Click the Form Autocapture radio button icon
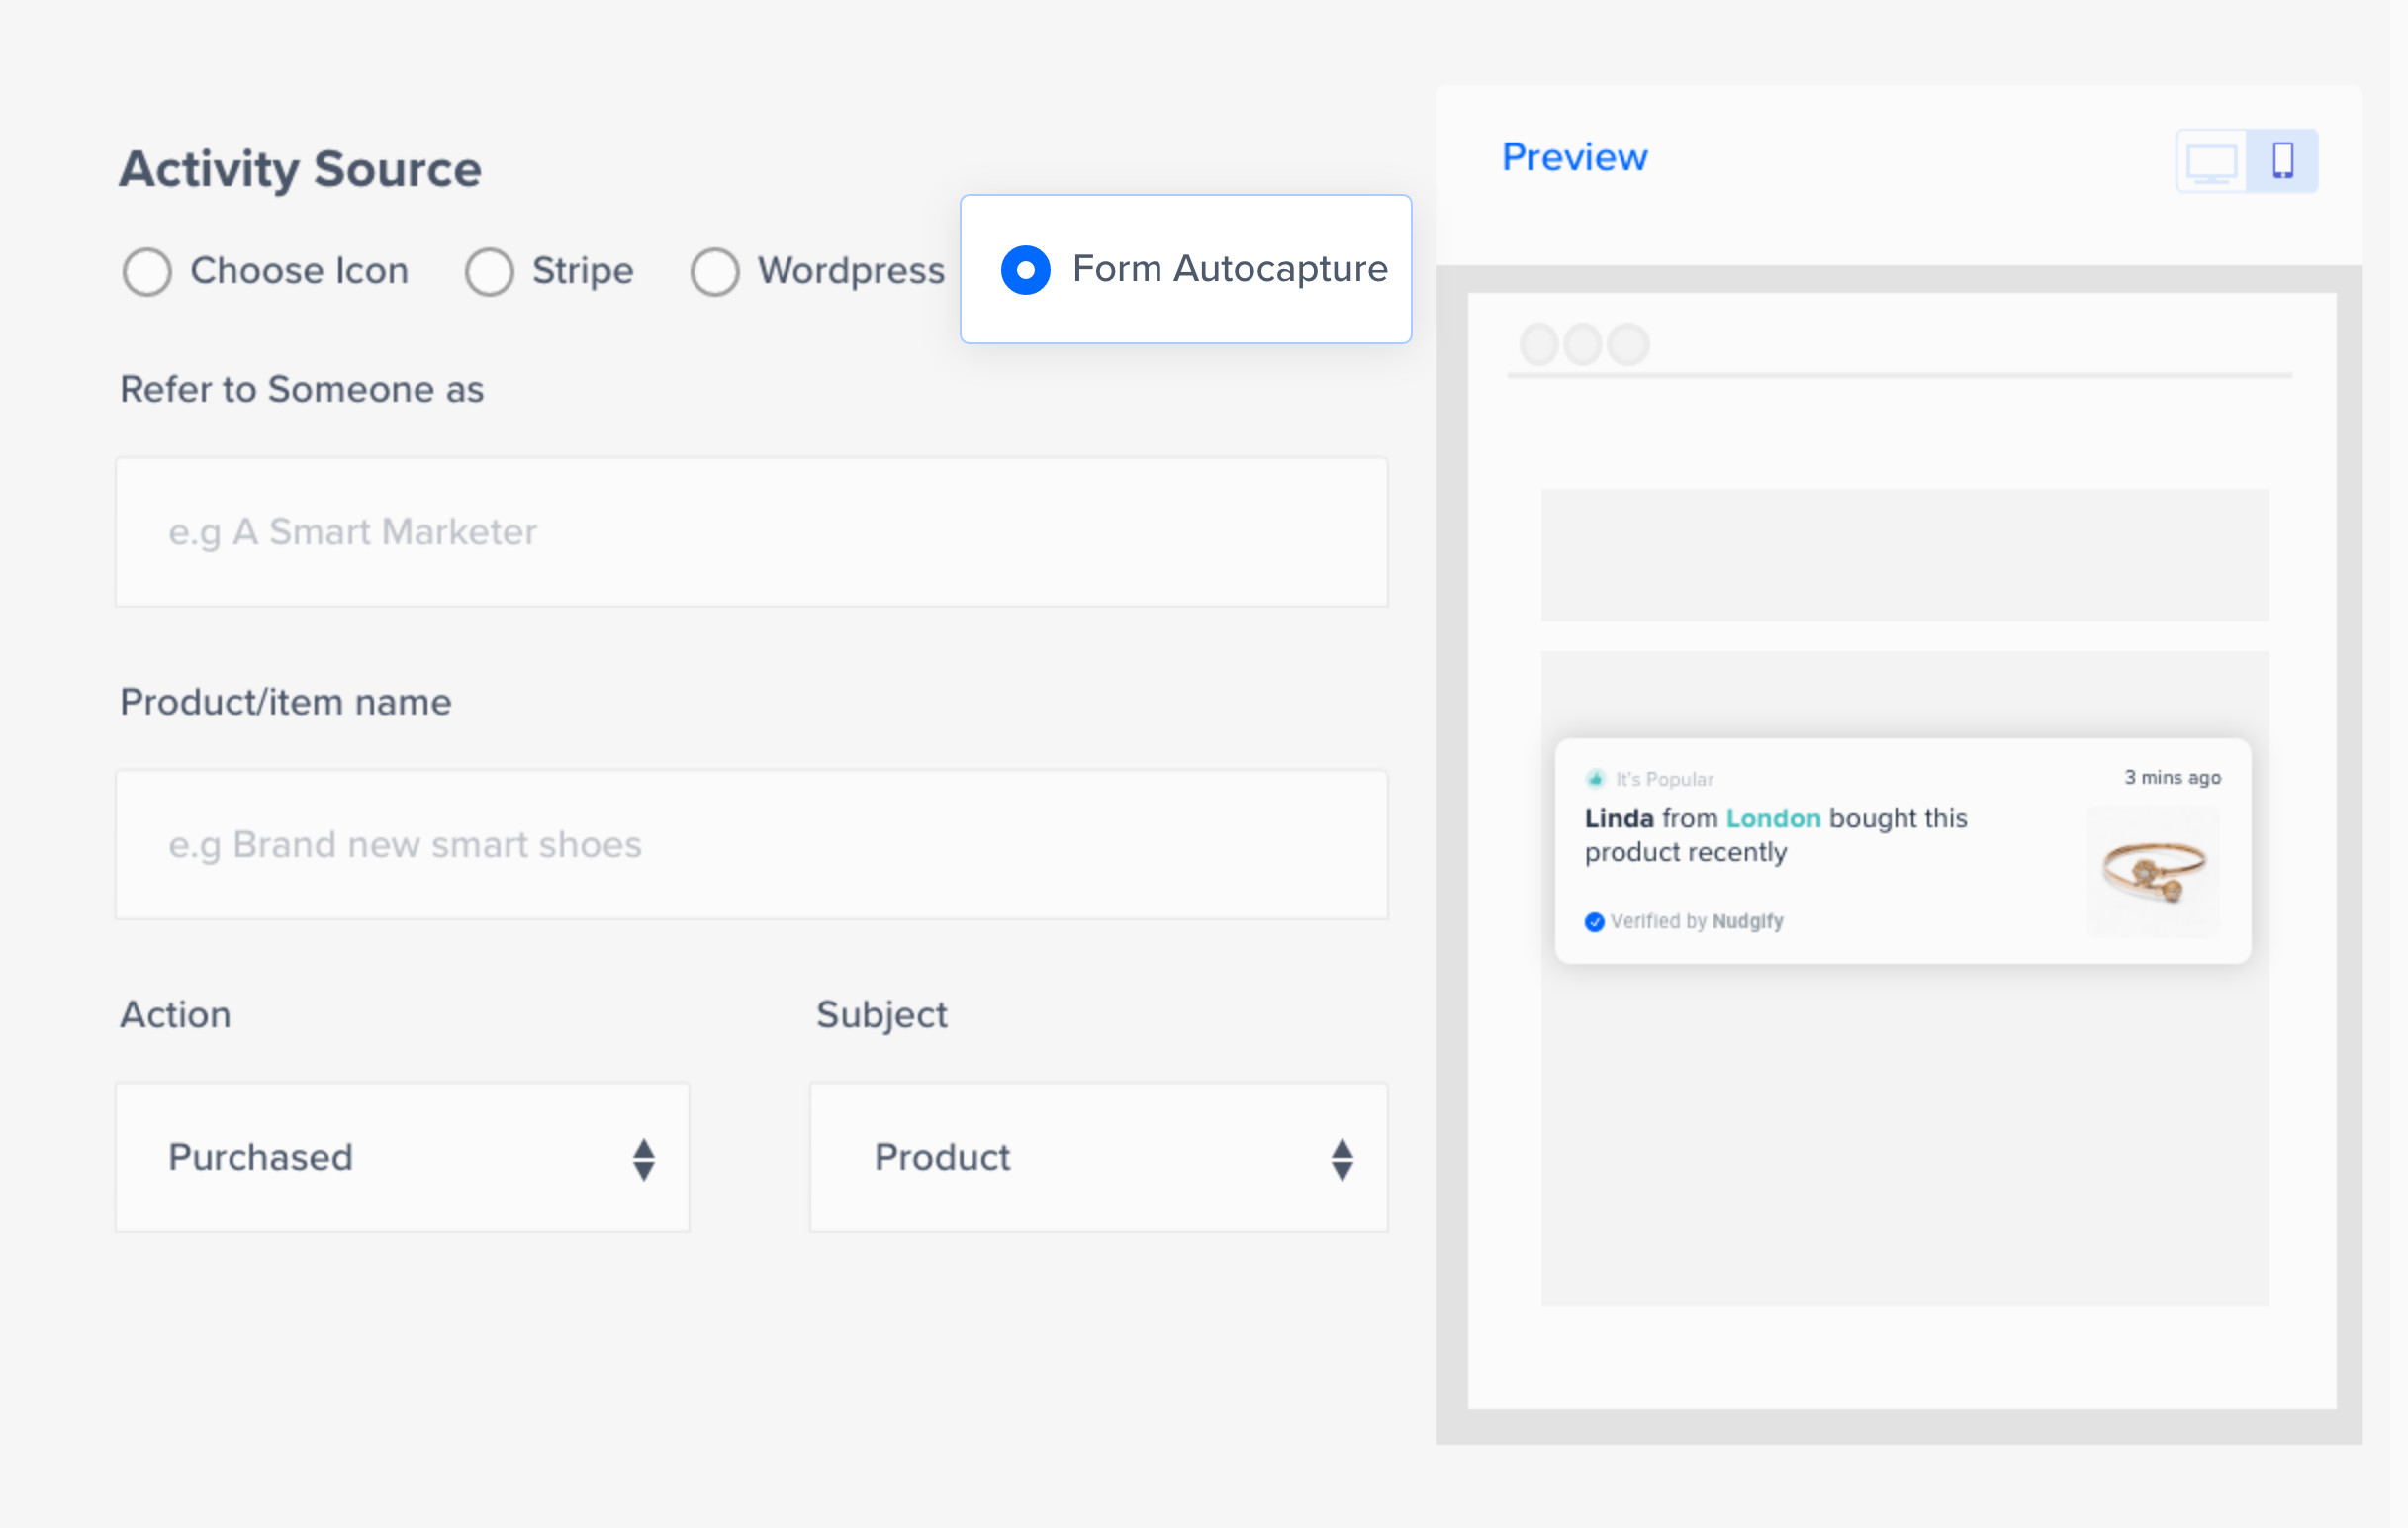This screenshot has width=2408, height=1528. (x=1025, y=269)
